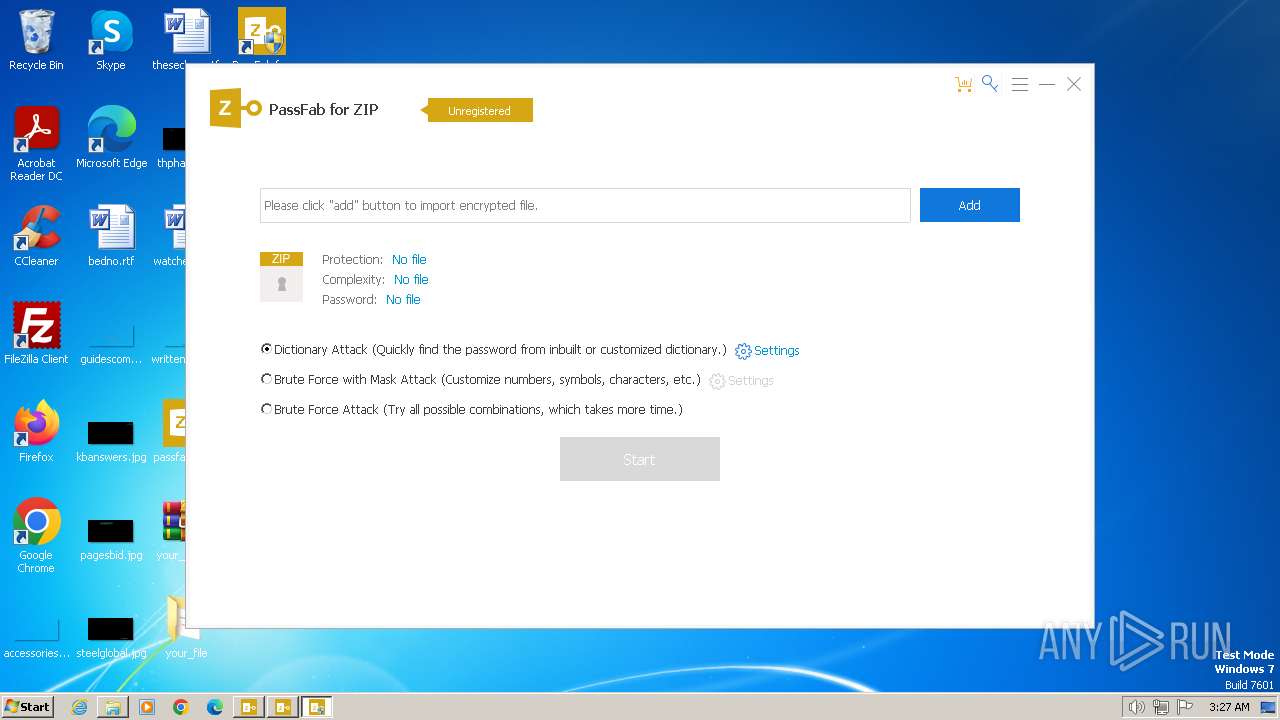The width and height of the screenshot is (1280, 720).
Task: Select the CCleaner desktop shortcut
Action: pyautogui.click(x=36, y=237)
